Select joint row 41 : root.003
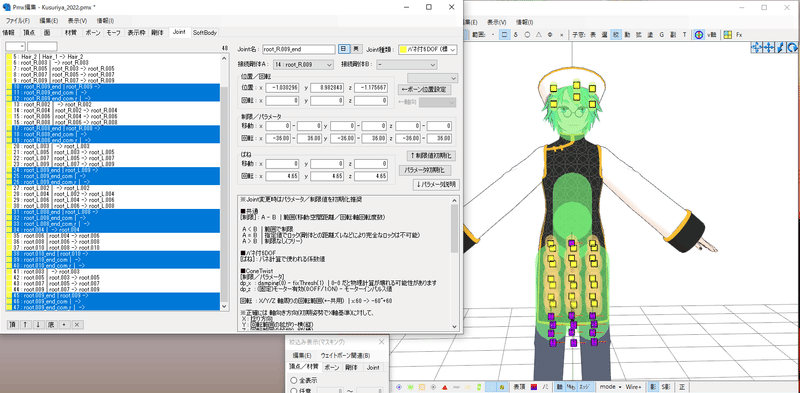The width and height of the screenshot is (800, 393). (113, 272)
